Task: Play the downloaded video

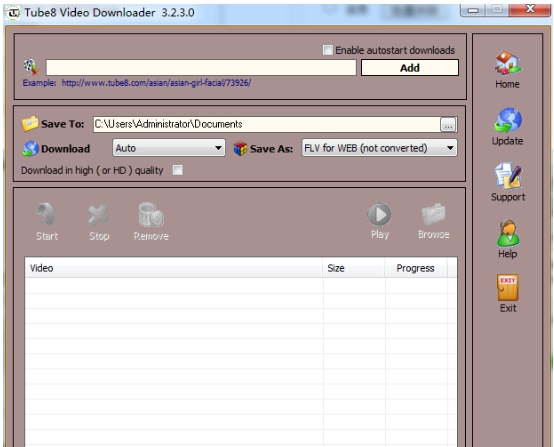Action: point(379,221)
